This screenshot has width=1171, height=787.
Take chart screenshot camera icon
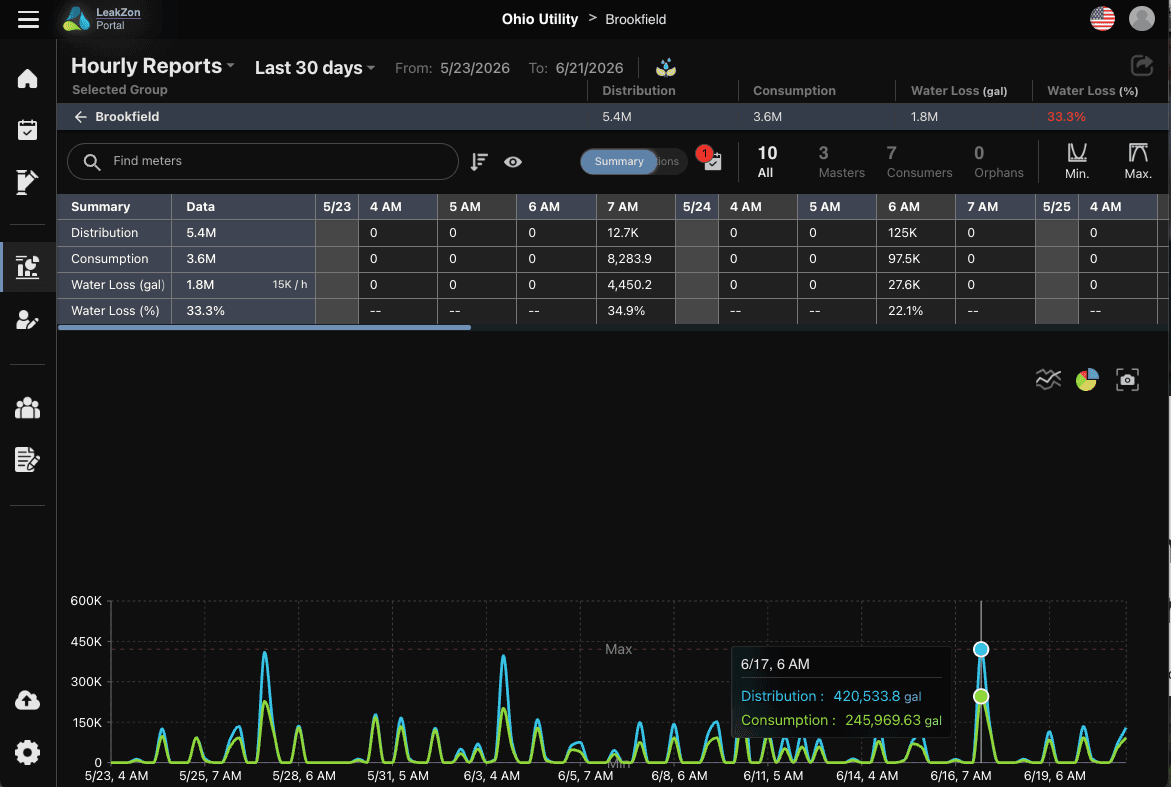pyautogui.click(x=1127, y=379)
